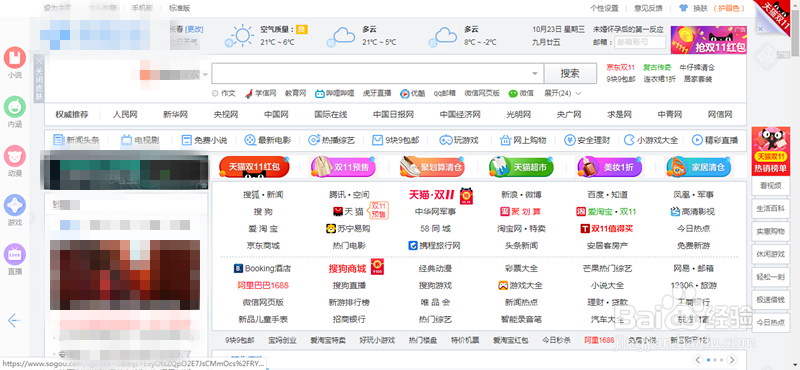Click the 家居清仓 promo button
The height and width of the screenshot is (370, 800).
tap(698, 167)
